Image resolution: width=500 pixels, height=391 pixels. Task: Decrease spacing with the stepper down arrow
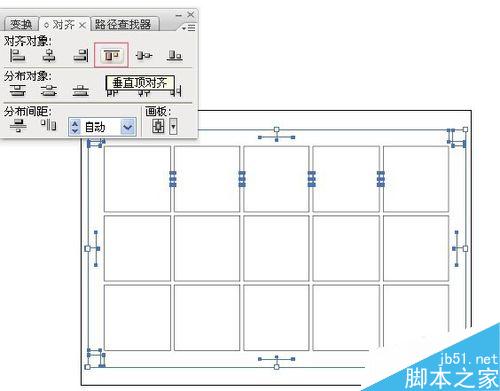coord(75,131)
